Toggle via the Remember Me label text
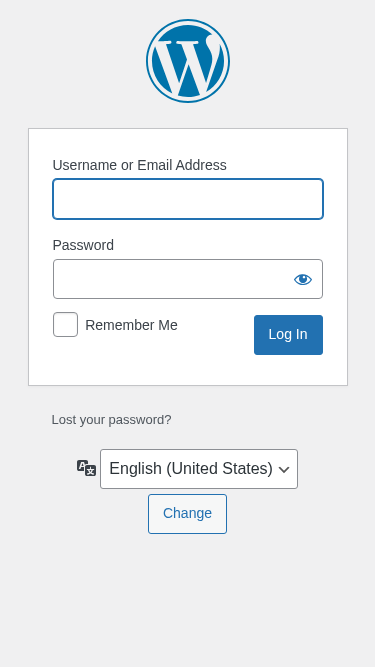Screen dimensions: 375x667 point(131,325)
